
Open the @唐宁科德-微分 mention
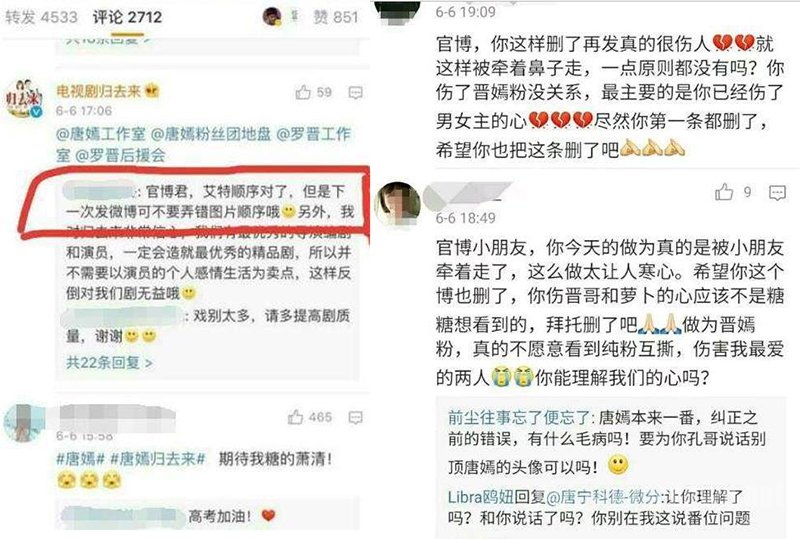603,497
